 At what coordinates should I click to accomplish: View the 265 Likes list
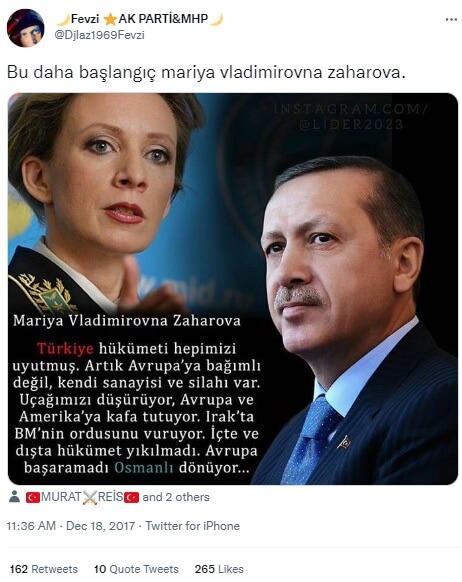219,569
